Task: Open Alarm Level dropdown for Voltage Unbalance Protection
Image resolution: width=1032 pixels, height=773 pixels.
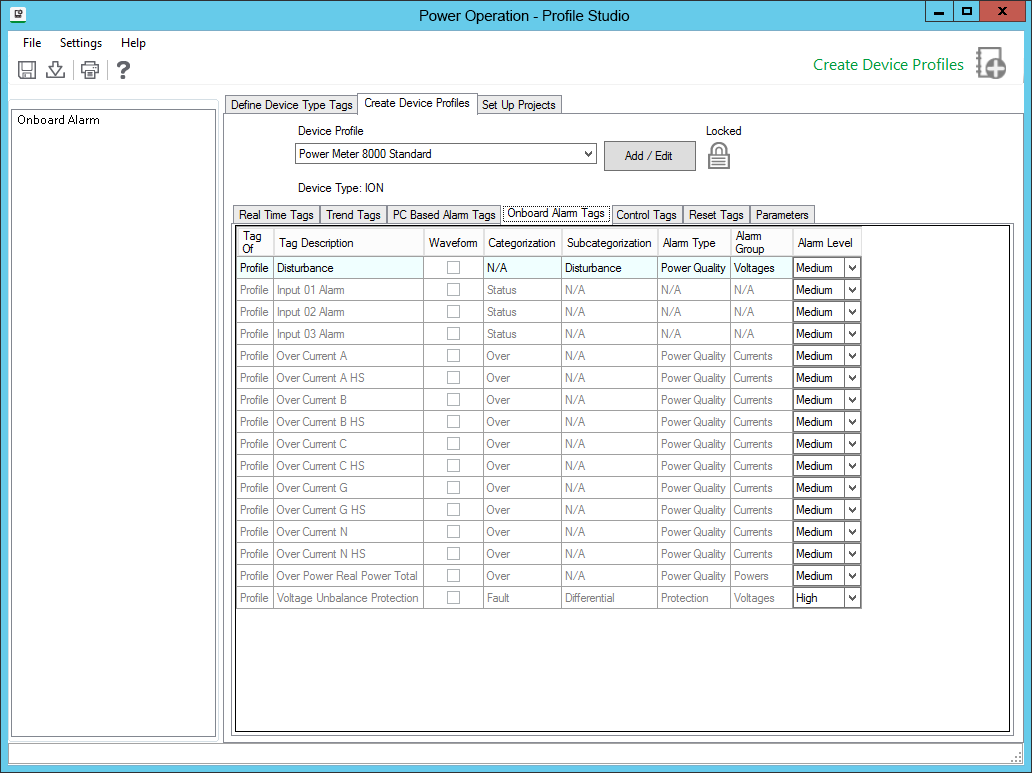Action: click(852, 598)
